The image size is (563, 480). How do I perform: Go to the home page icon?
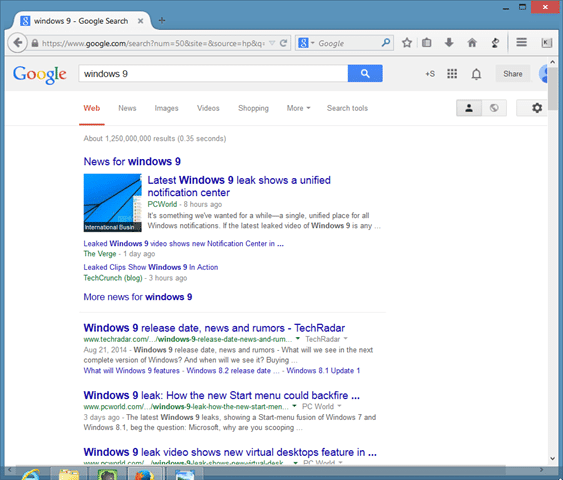[x=472, y=43]
